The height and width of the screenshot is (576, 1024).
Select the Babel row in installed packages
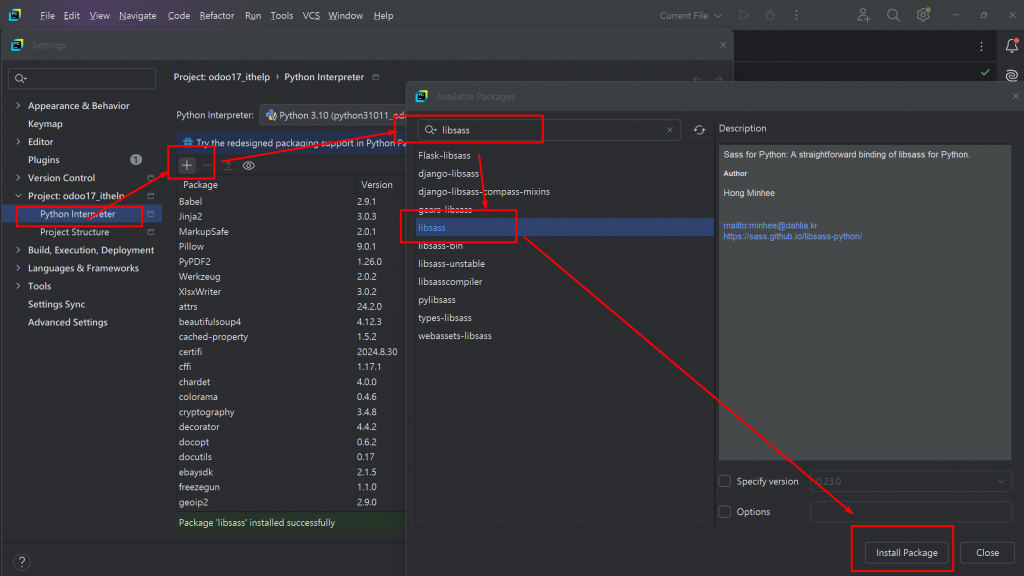point(291,202)
